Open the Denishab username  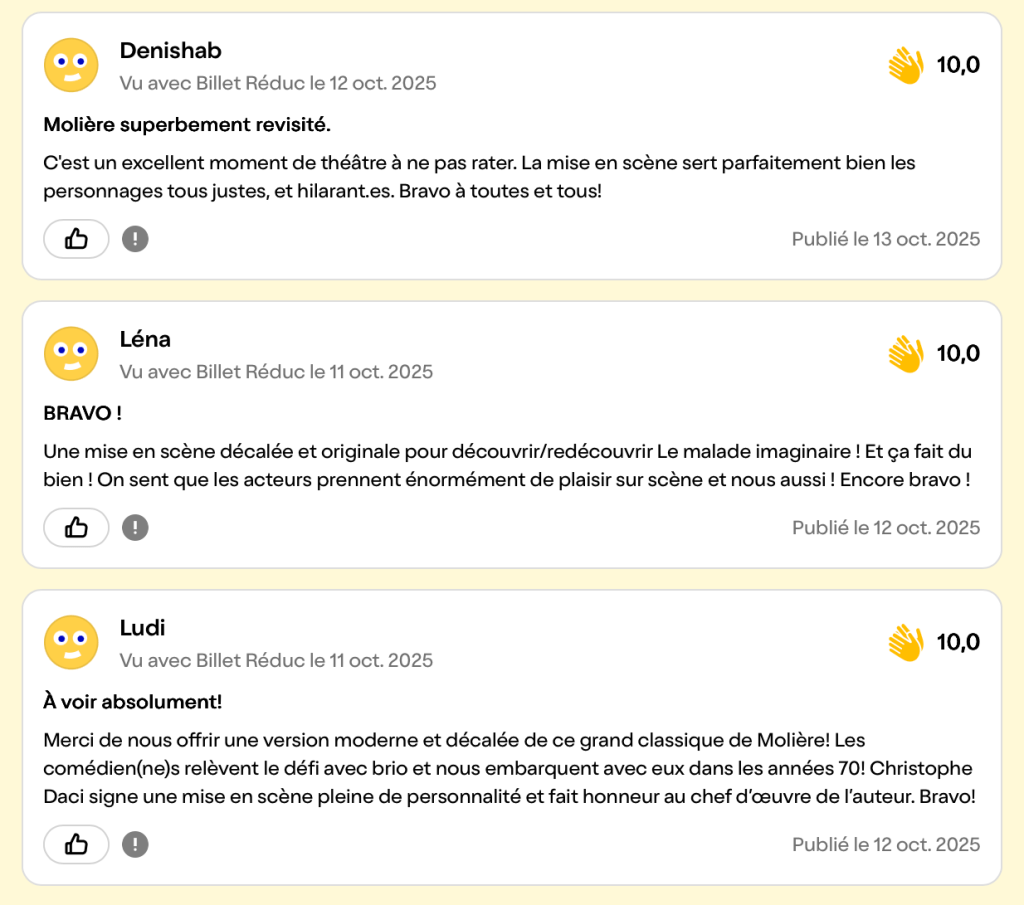coord(170,51)
